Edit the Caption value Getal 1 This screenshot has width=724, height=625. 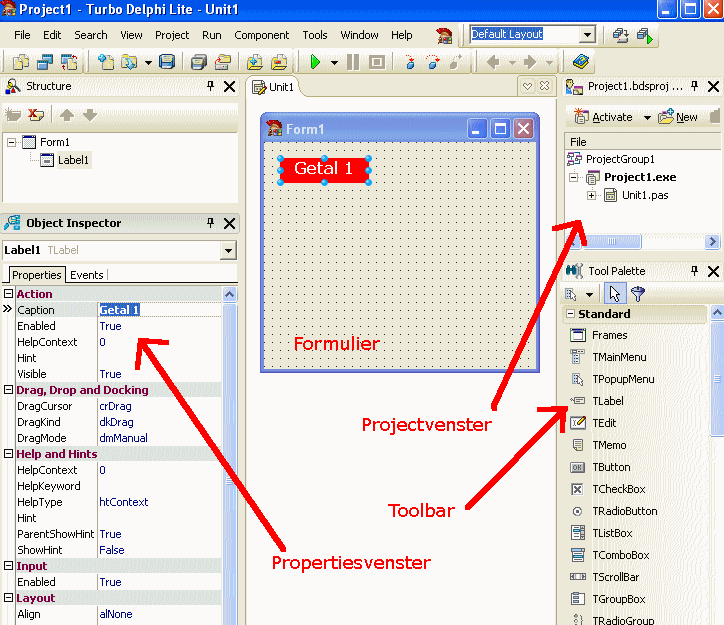(x=160, y=310)
